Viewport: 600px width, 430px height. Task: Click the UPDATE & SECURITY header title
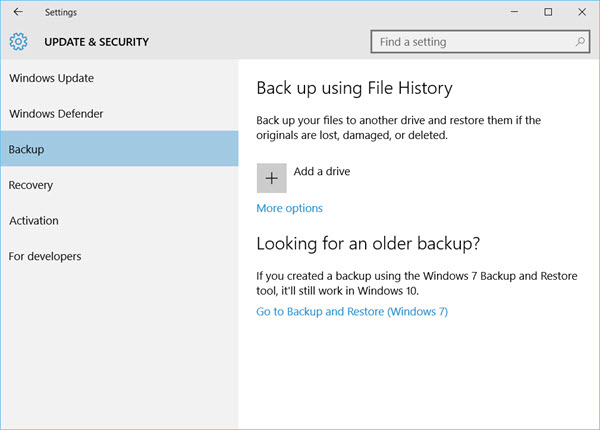pos(96,42)
